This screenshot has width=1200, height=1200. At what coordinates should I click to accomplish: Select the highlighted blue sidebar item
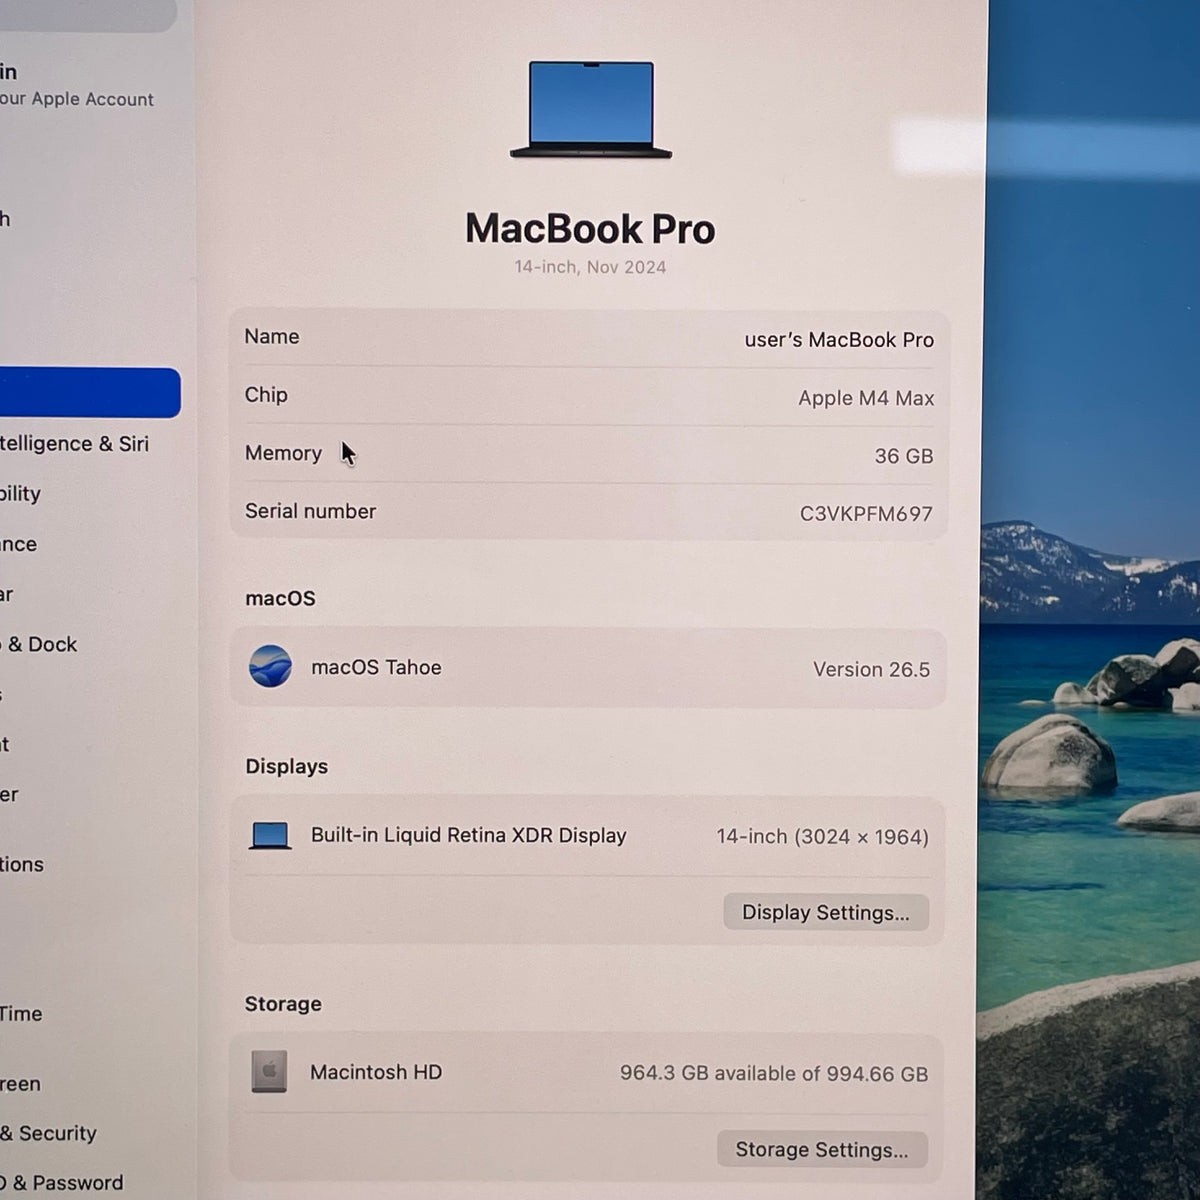point(90,393)
